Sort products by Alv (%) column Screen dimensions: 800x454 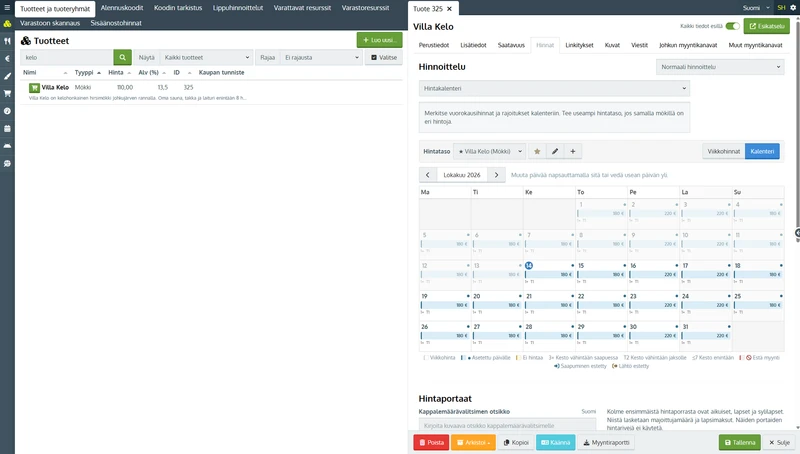(148, 72)
